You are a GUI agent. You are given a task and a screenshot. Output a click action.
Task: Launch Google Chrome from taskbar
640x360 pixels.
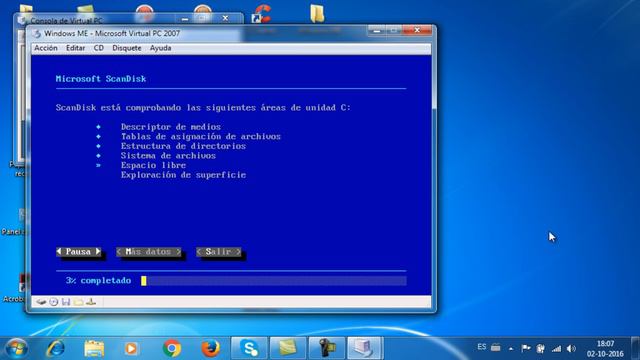point(172,348)
